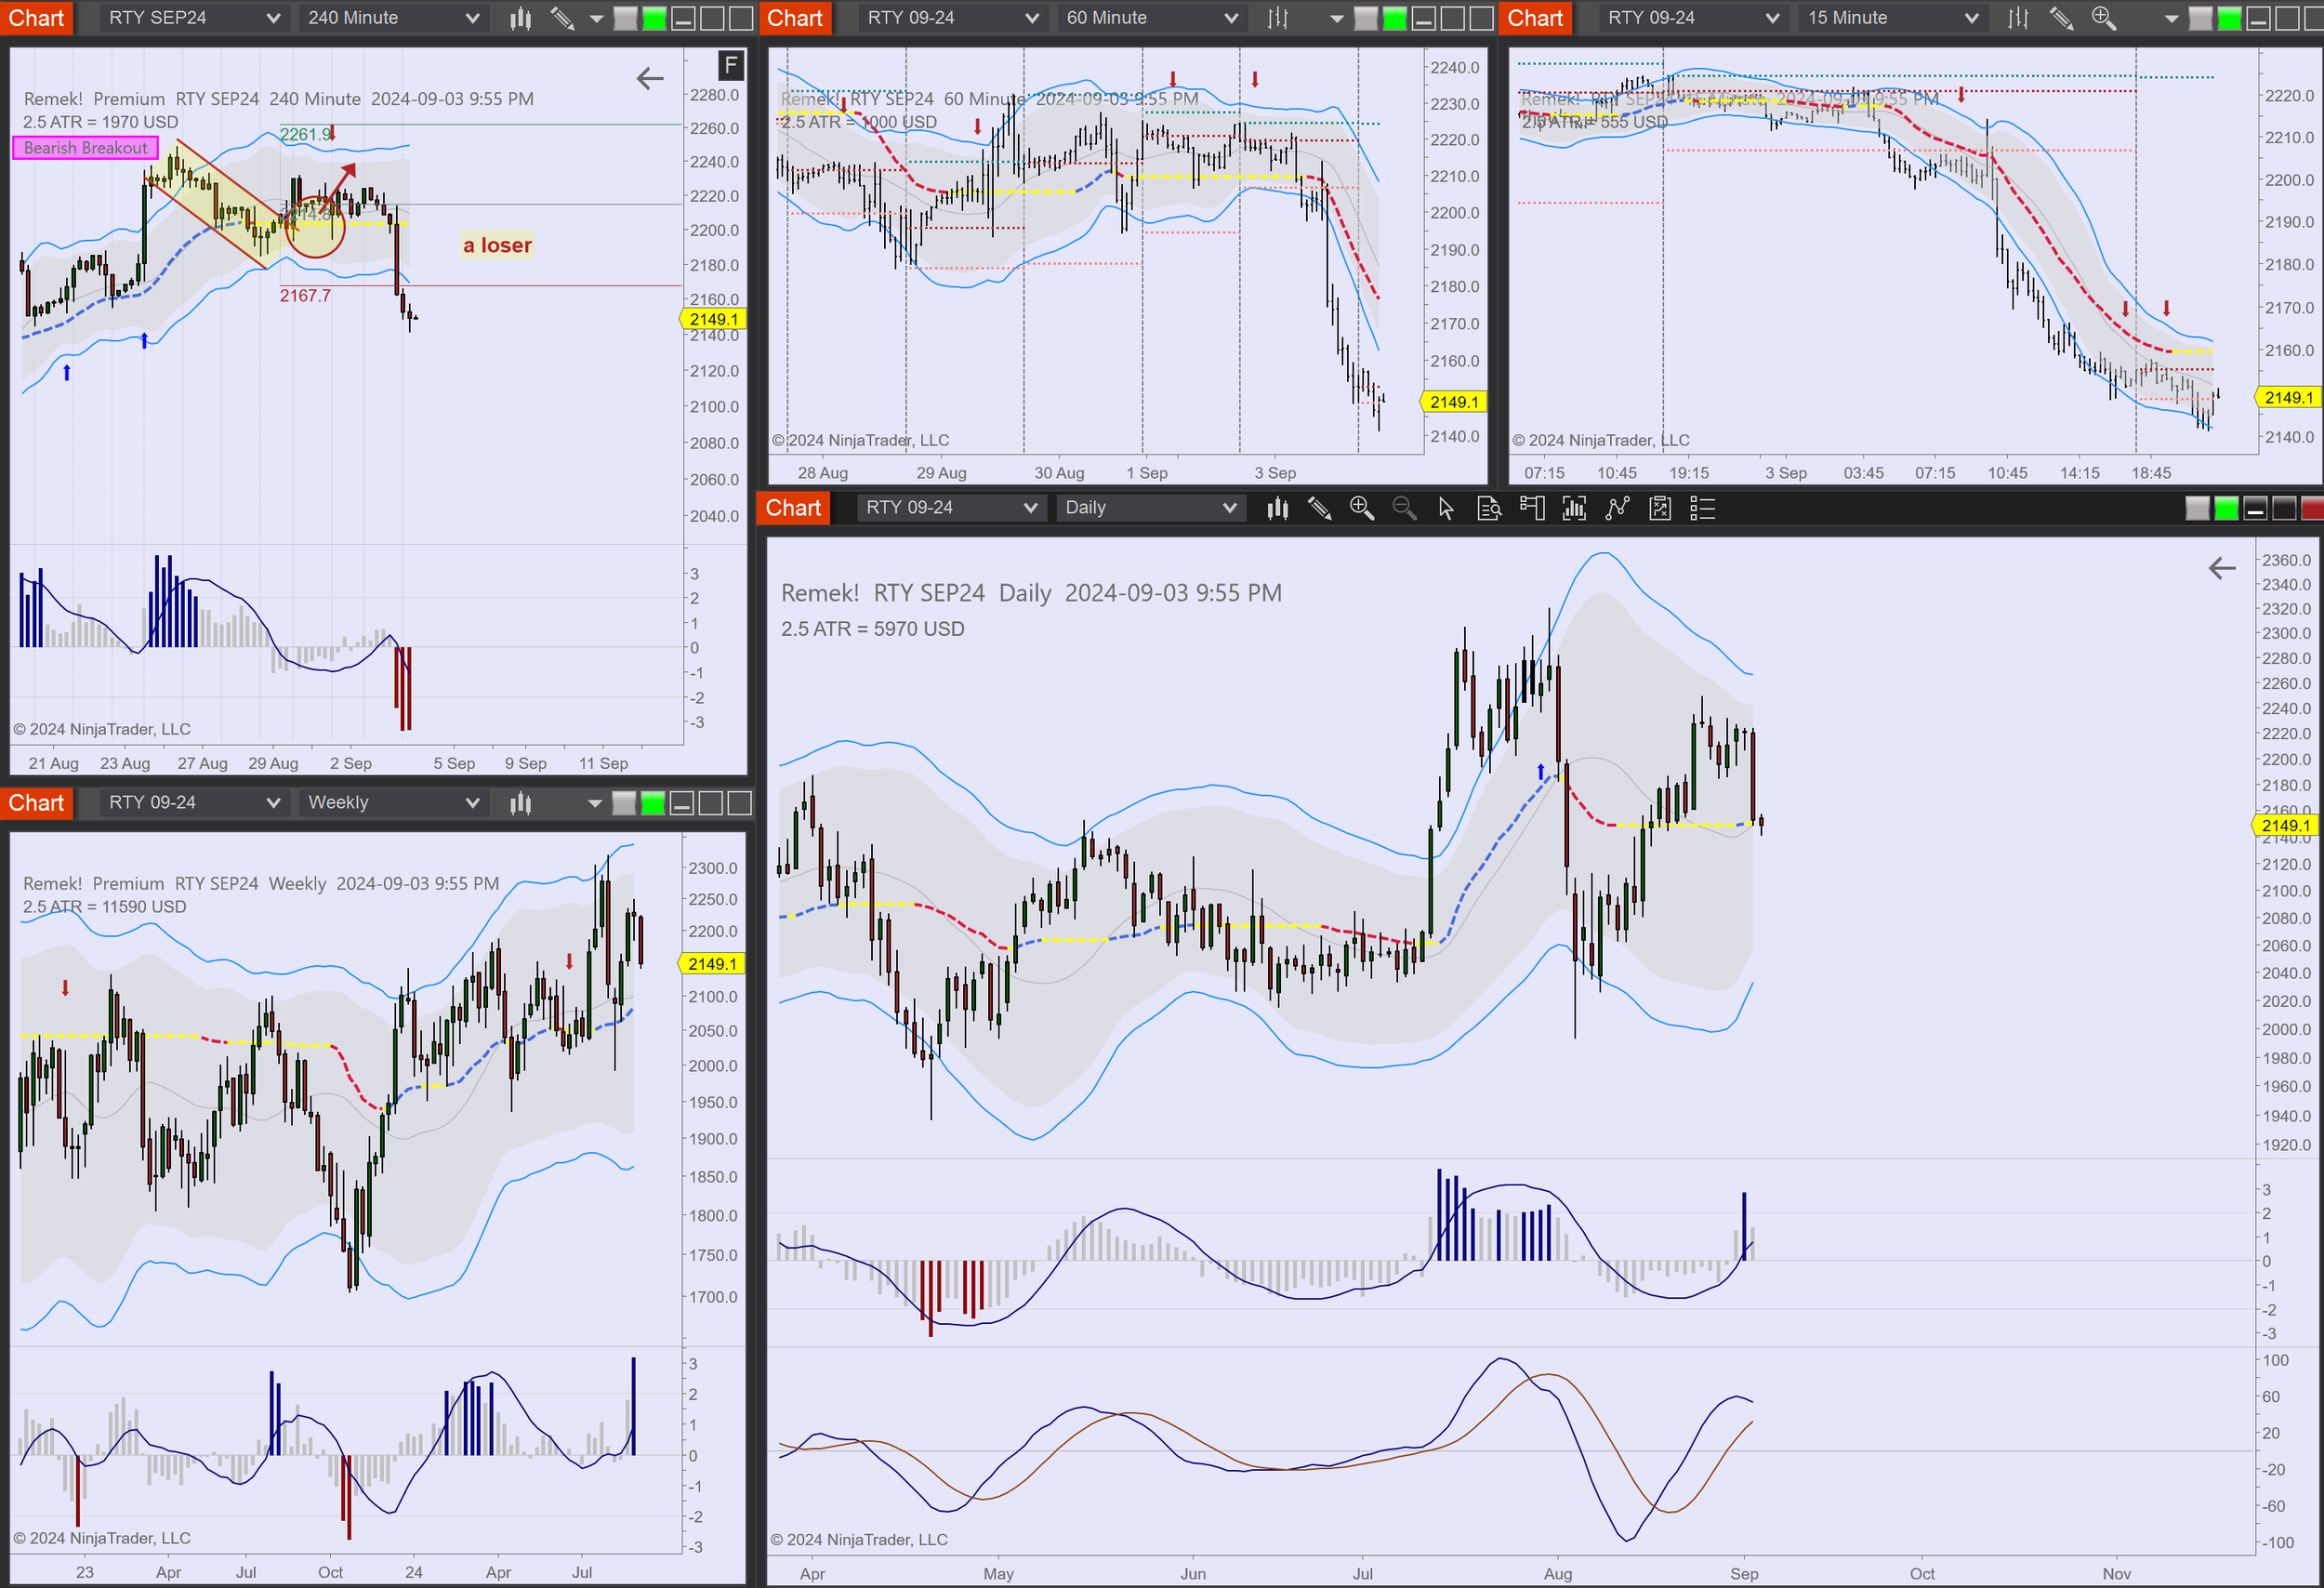
Task: Open the Data Box from the Daily chart toolbar
Action: [x=1488, y=508]
